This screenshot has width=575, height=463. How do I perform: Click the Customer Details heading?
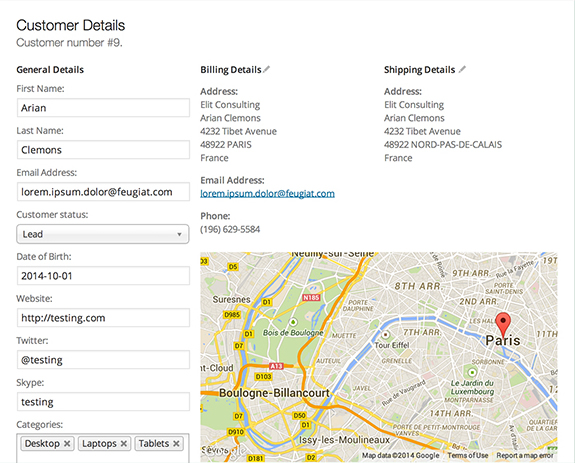71,25
